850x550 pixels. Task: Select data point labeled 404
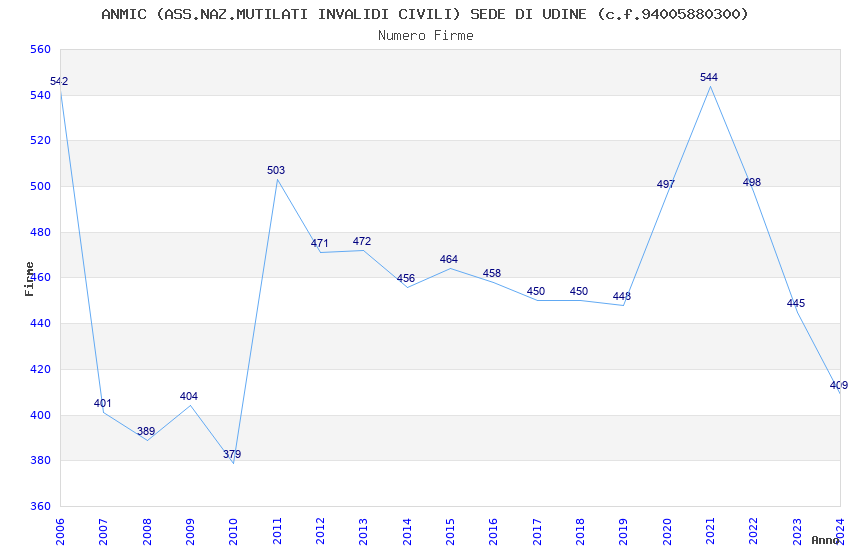(189, 396)
